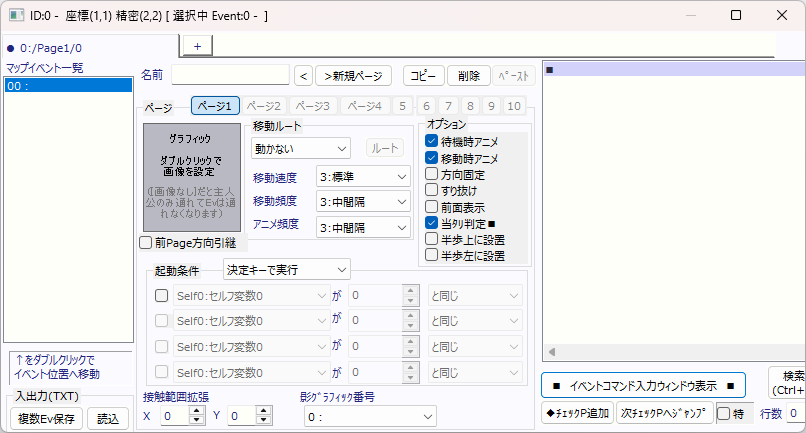Viewport: 806px width, 433px height.
Task: Switch to ページ2 tab
Action: pyautogui.click(x=264, y=106)
